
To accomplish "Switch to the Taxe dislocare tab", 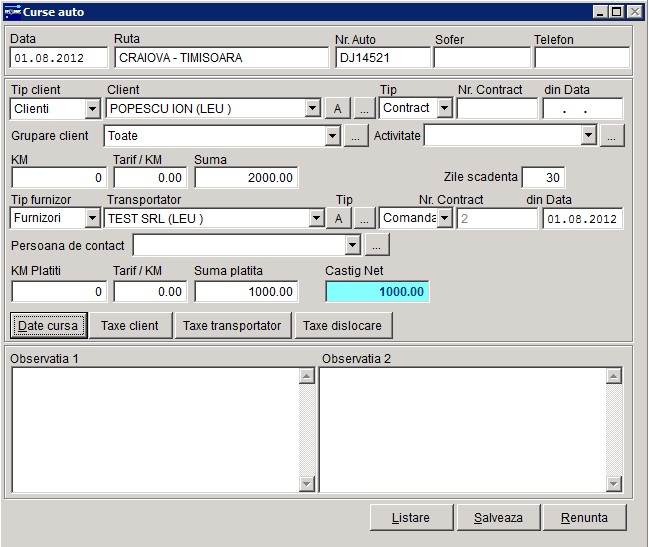I will [343, 326].
